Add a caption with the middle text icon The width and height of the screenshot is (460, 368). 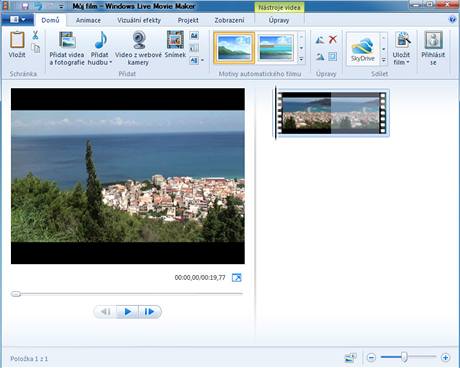194,48
